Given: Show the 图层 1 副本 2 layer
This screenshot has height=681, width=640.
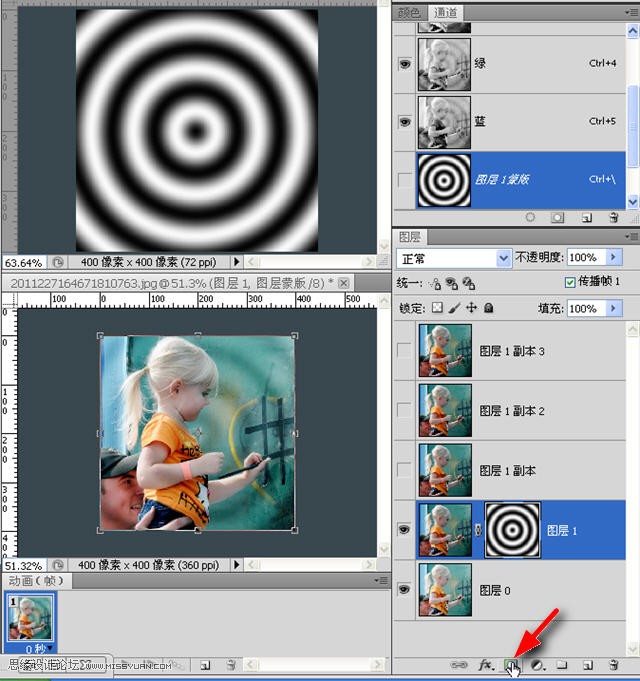Looking at the screenshot, I should point(404,410).
